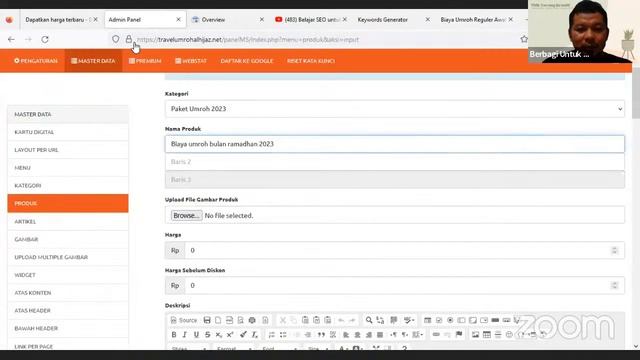
Task: Open the PENGATURAN menu
Action: (x=36, y=61)
